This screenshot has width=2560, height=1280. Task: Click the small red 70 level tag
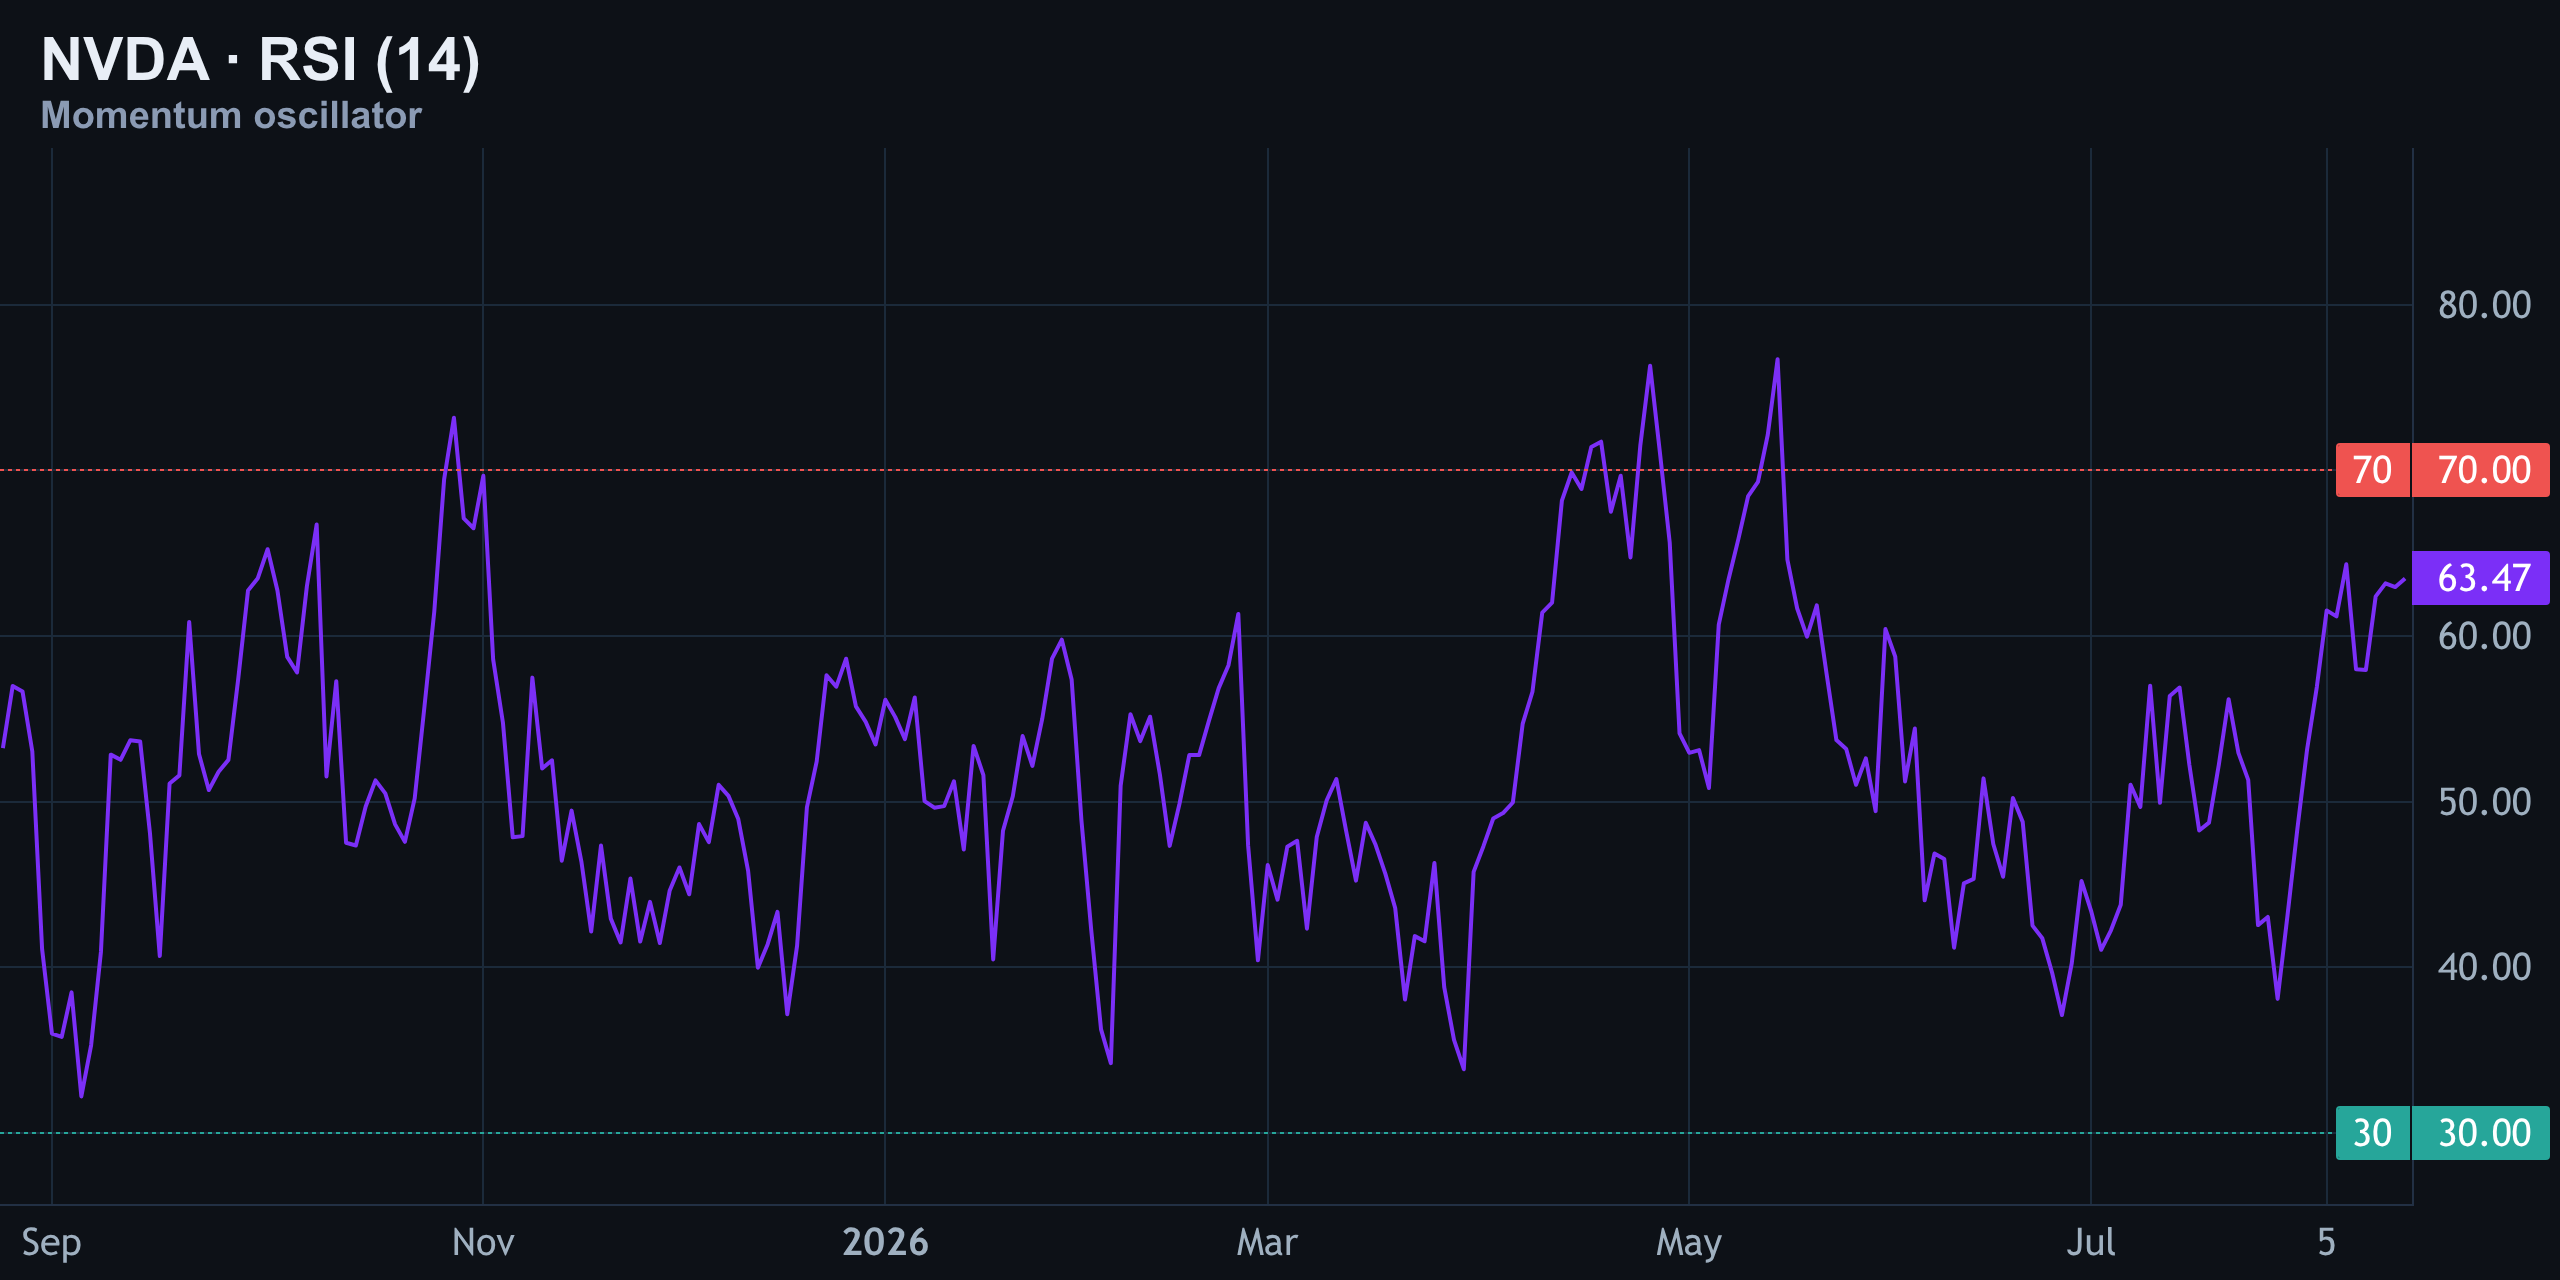pyautogui.click(x=2372, y=470)
